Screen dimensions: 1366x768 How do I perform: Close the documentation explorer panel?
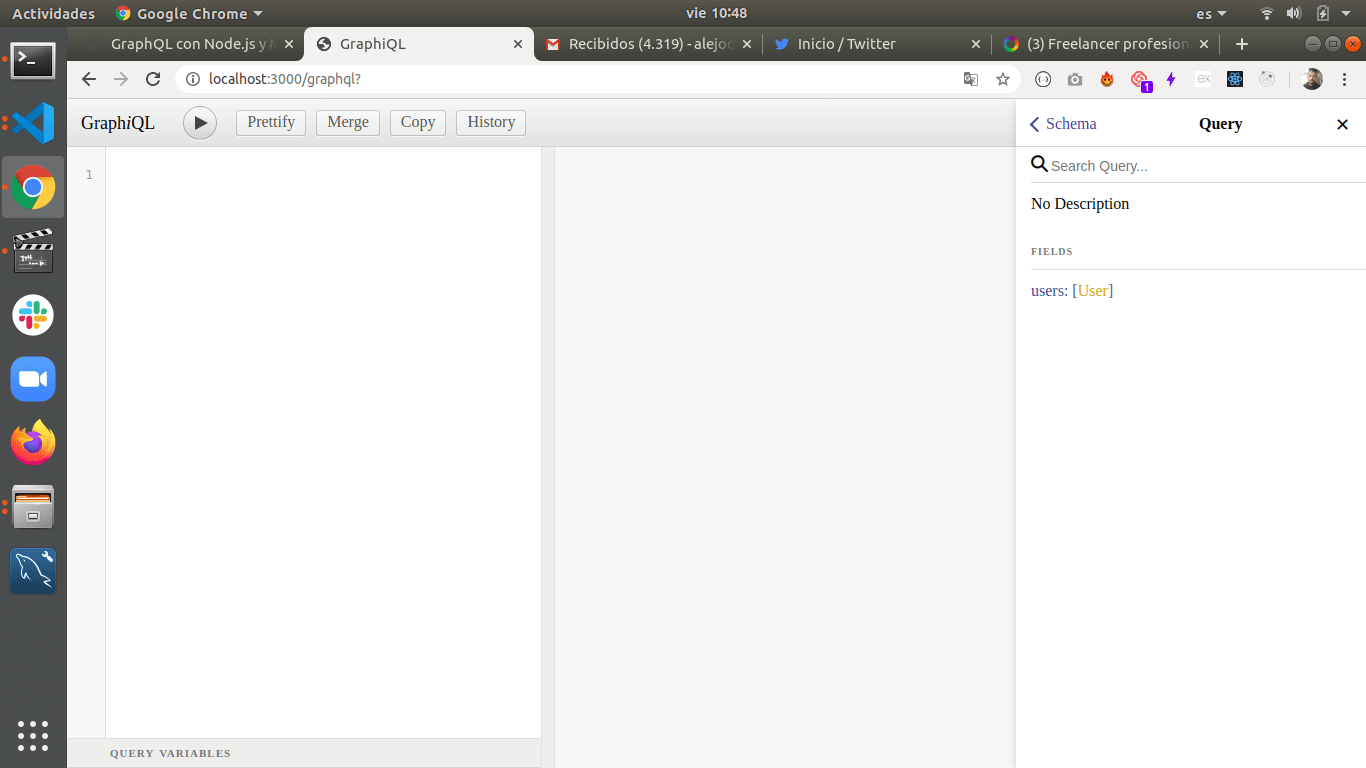tap(1342, 124)
